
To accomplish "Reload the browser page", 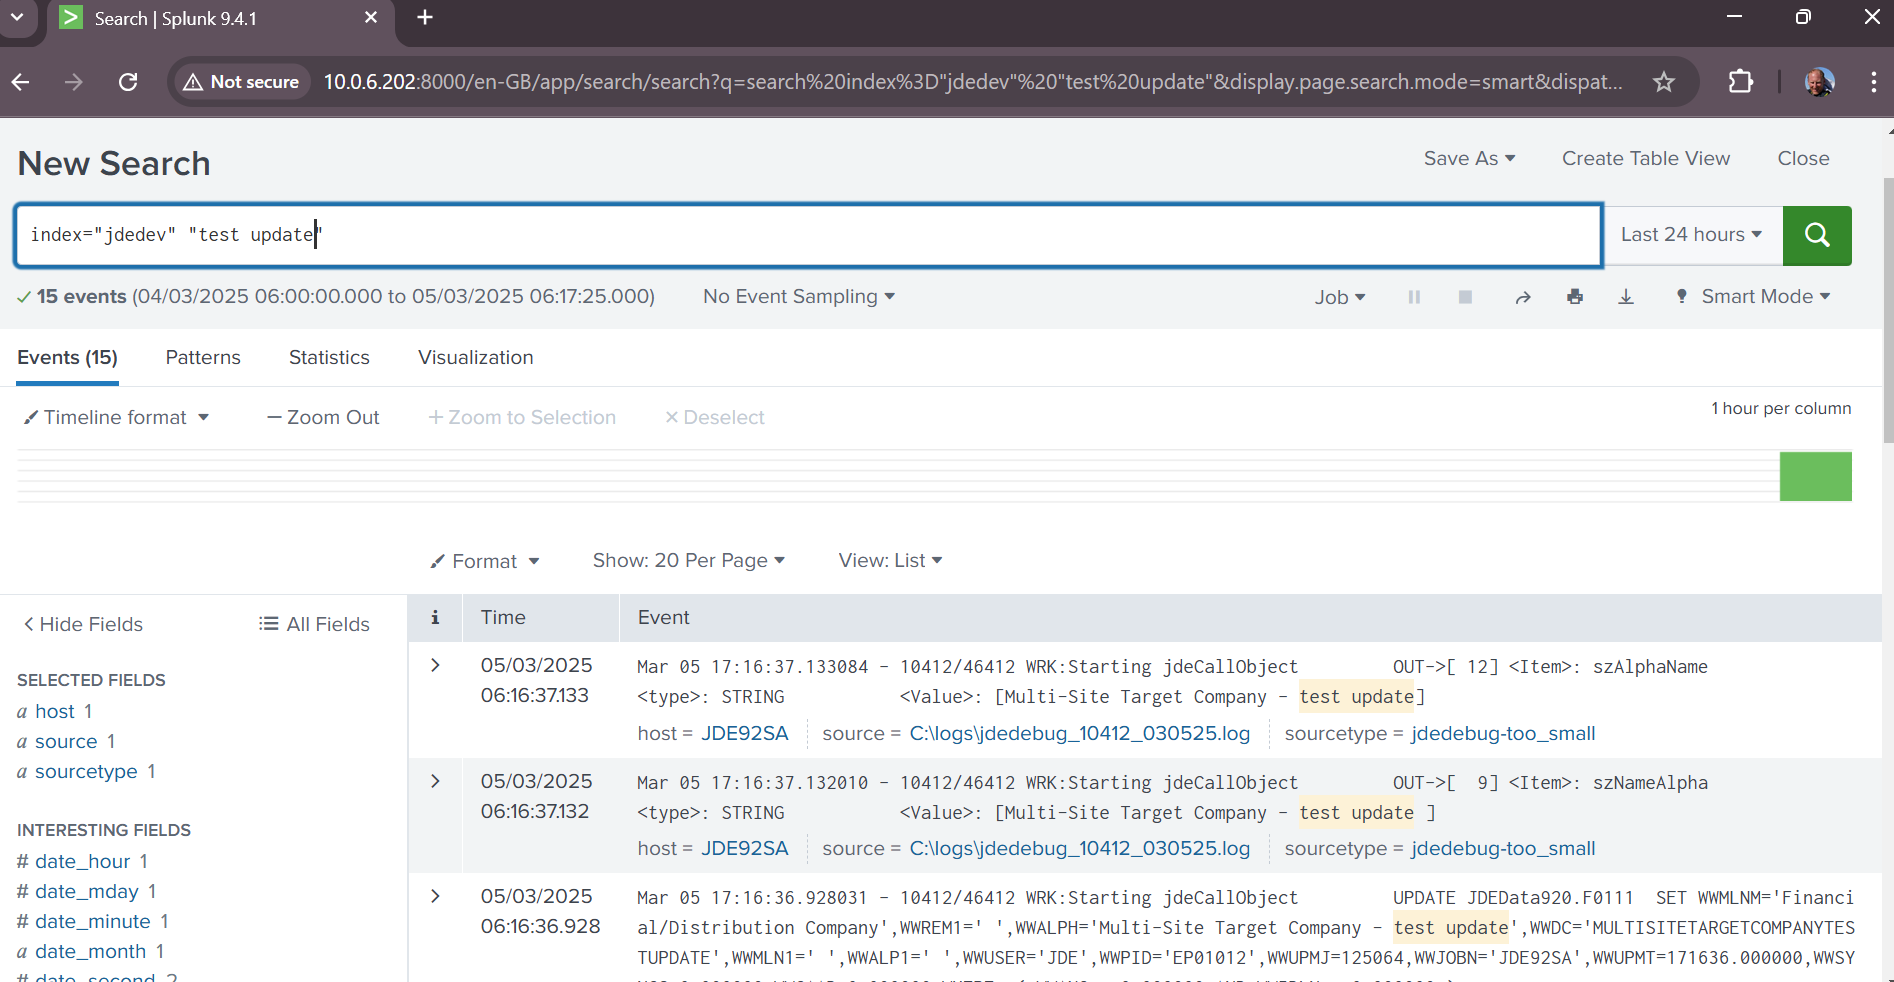I will click(x=128, y=82).
